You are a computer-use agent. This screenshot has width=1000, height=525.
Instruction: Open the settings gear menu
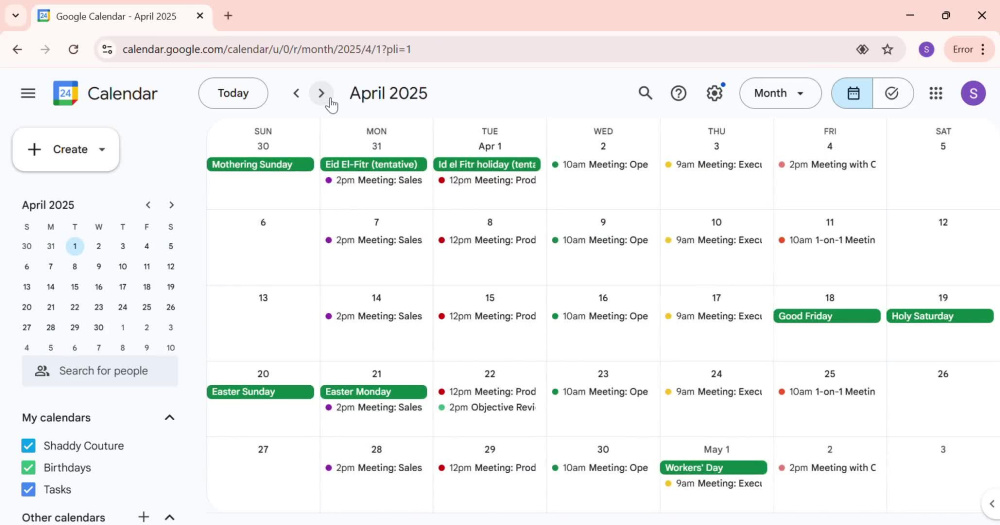coord(714,93)
